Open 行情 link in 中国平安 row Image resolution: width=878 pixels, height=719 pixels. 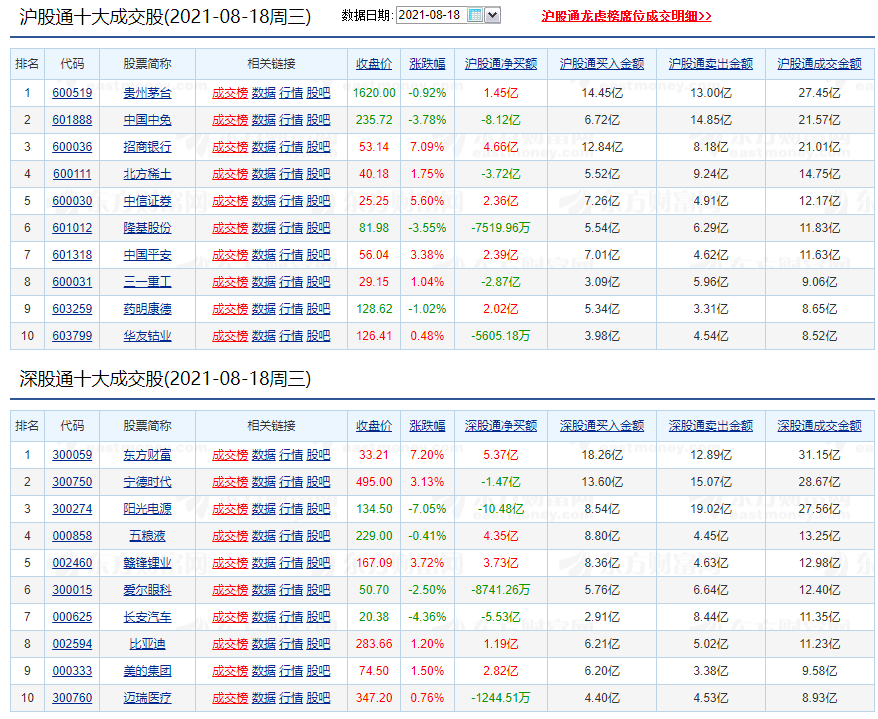pyautogui.click(x=291, y=255)
